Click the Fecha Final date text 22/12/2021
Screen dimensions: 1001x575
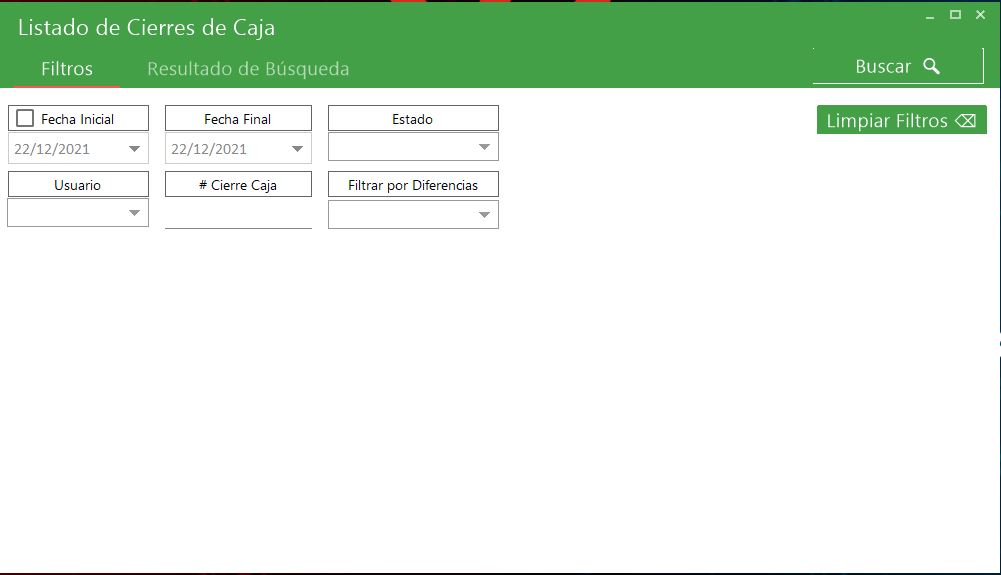click(x=209, y=149)
